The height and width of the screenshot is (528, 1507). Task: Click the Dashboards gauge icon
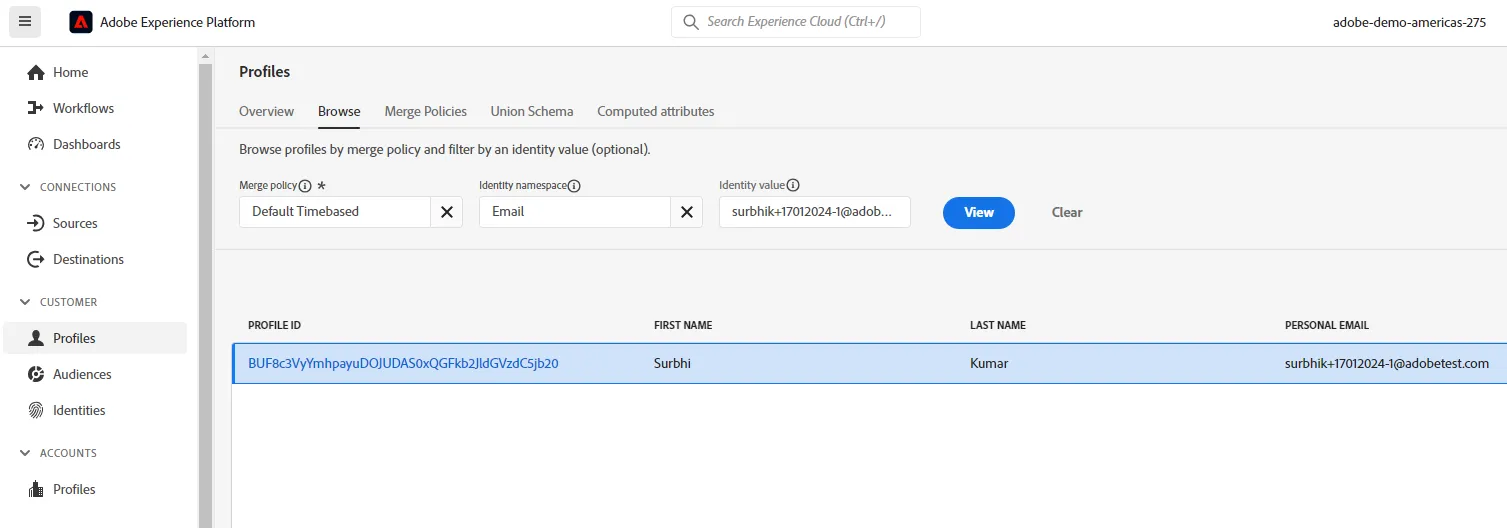(x=36, y=144)
